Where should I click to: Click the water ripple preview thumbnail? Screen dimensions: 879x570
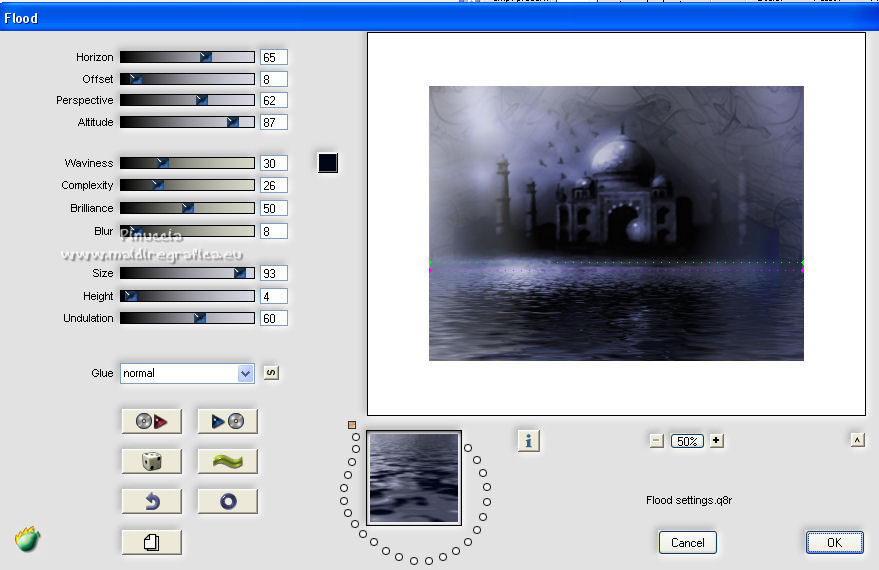click(414, 478)
